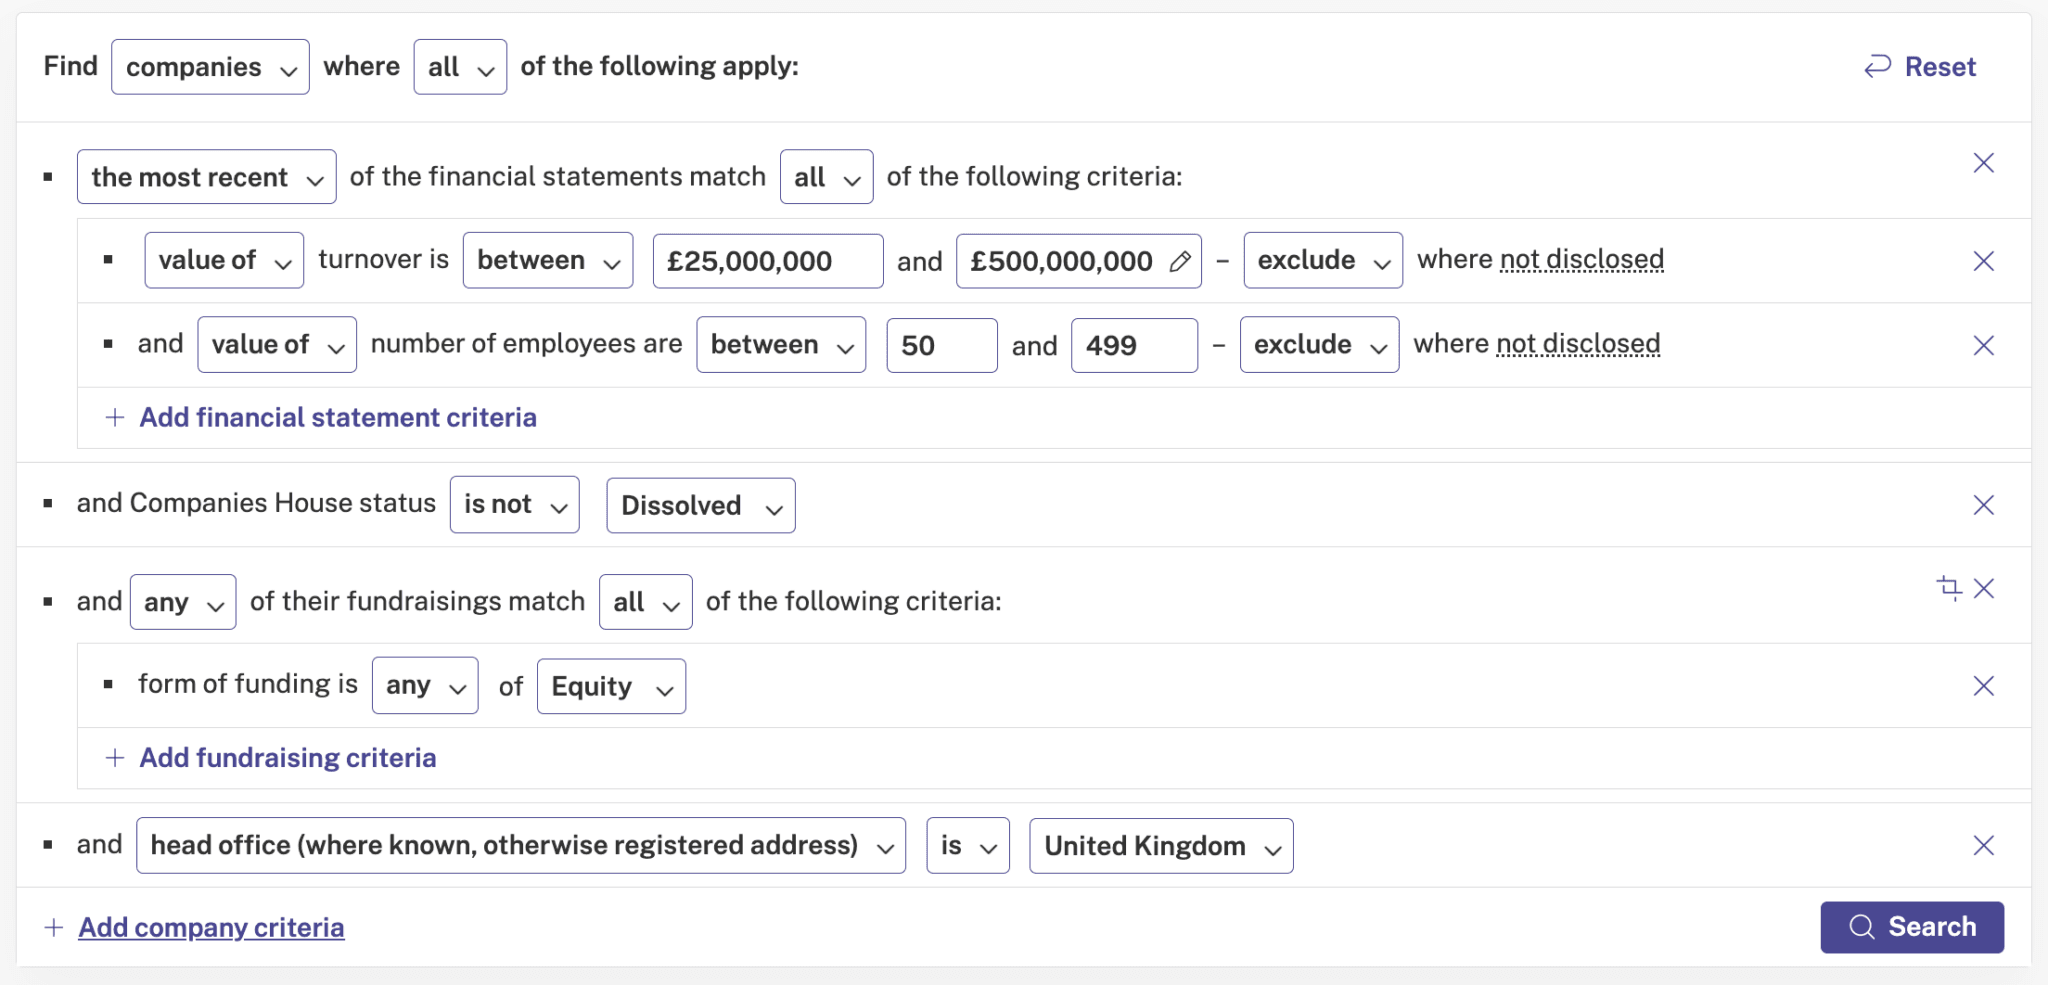
Task: Open the head office address type dropdown
Action: point(521,846)
